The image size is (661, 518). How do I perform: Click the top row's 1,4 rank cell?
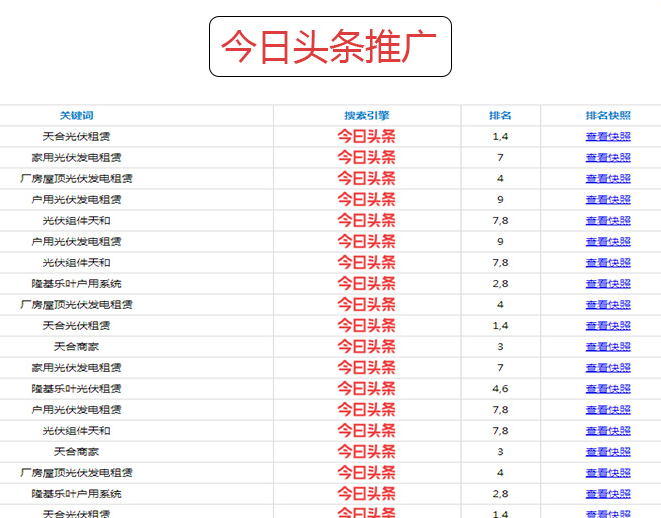coord(500,137)
